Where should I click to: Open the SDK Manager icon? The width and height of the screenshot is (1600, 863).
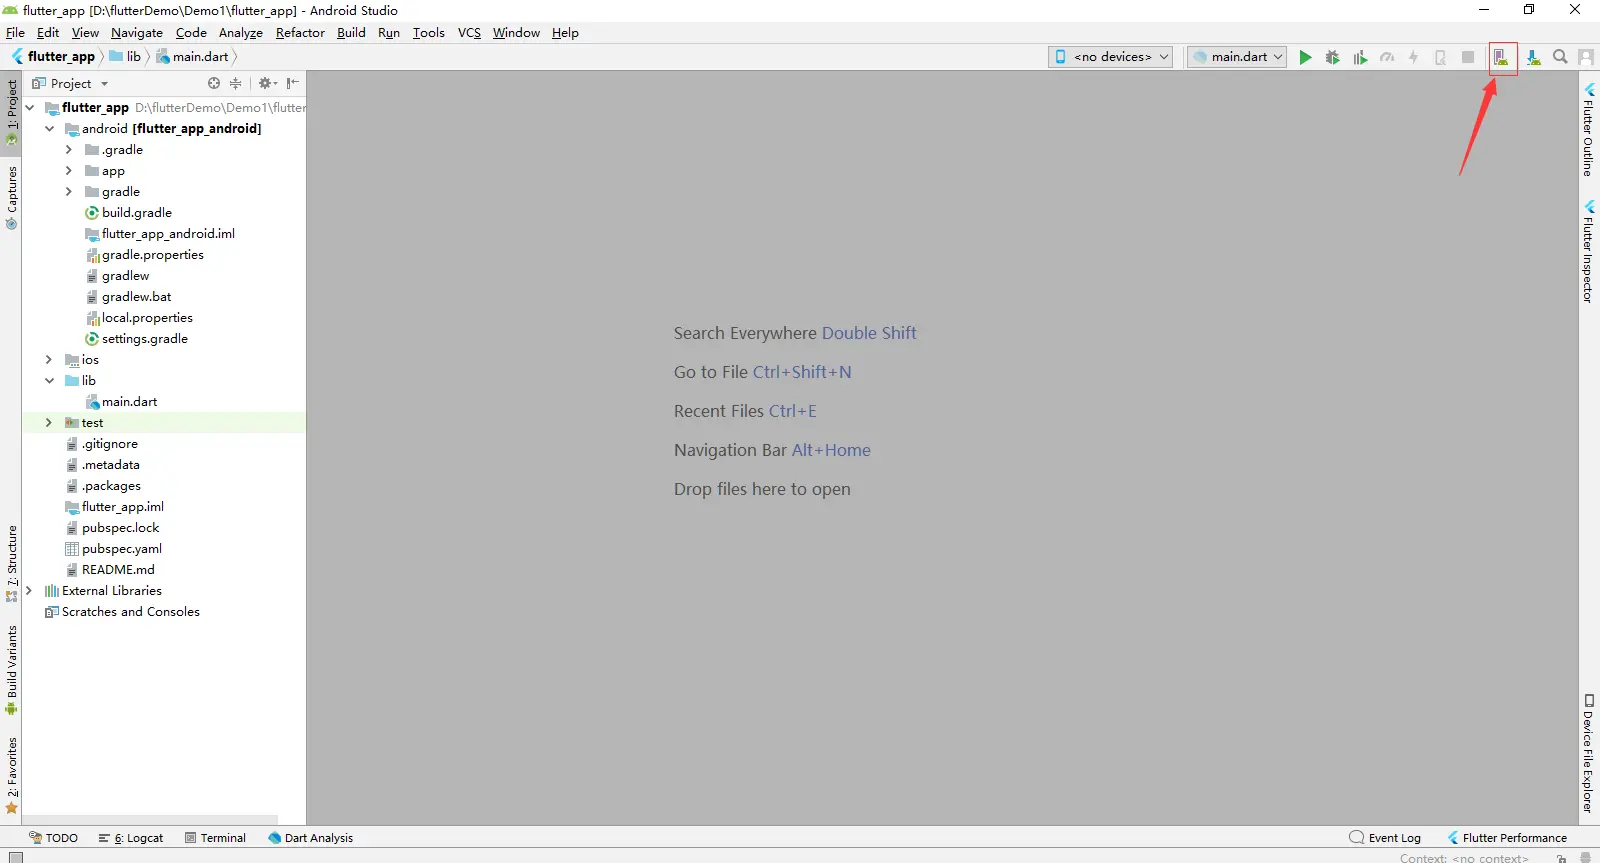click(x=1533, y=57)
